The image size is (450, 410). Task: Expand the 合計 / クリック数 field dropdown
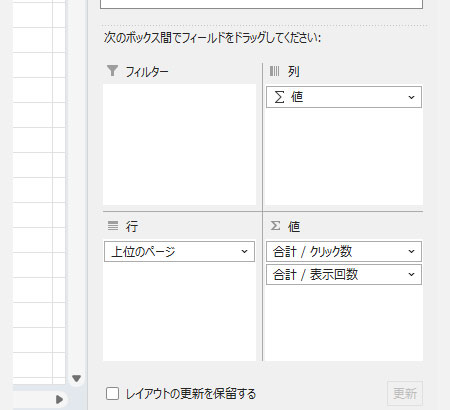coord(411,252)
